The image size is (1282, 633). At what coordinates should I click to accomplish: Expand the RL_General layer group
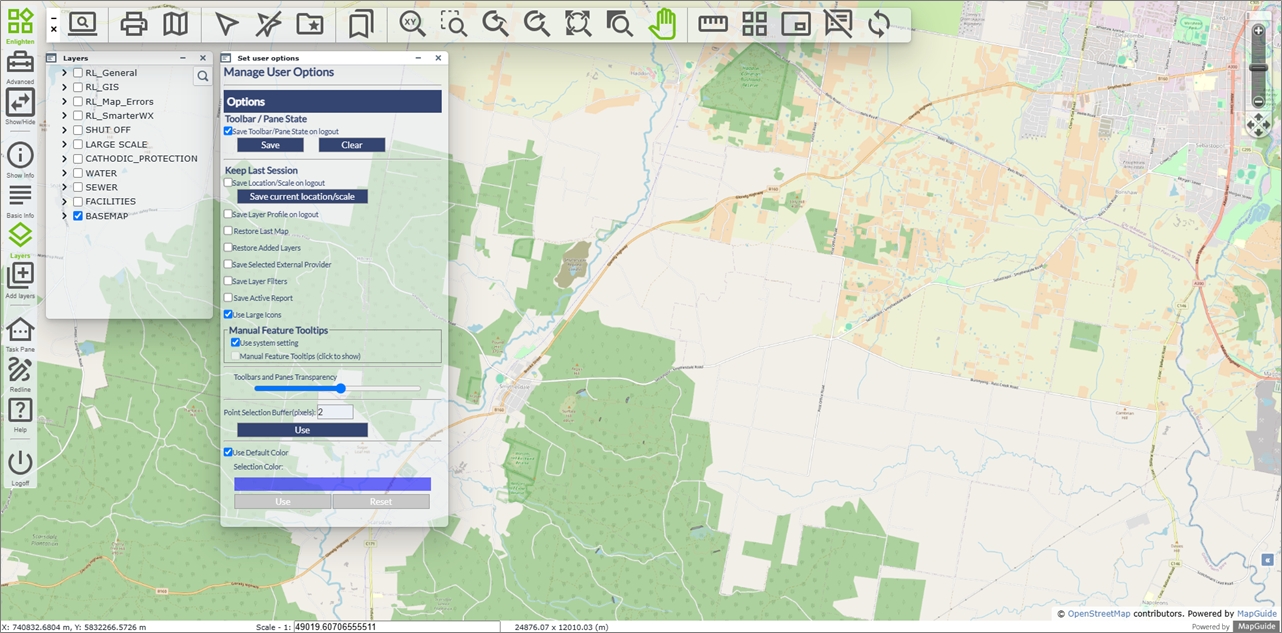(x=65, y=73)
